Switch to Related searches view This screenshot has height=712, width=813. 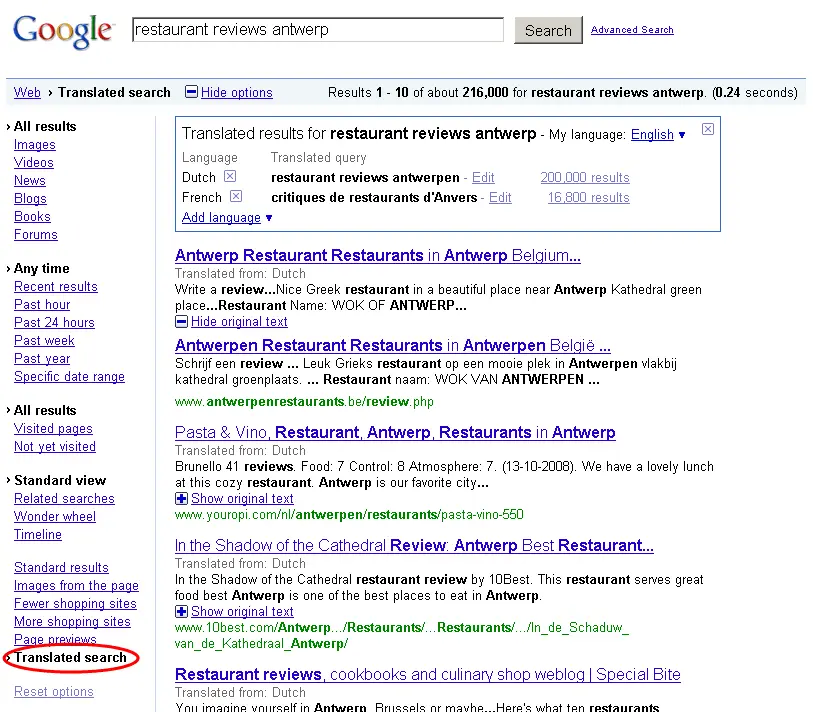pyautogui.click(x=64, y=498)
